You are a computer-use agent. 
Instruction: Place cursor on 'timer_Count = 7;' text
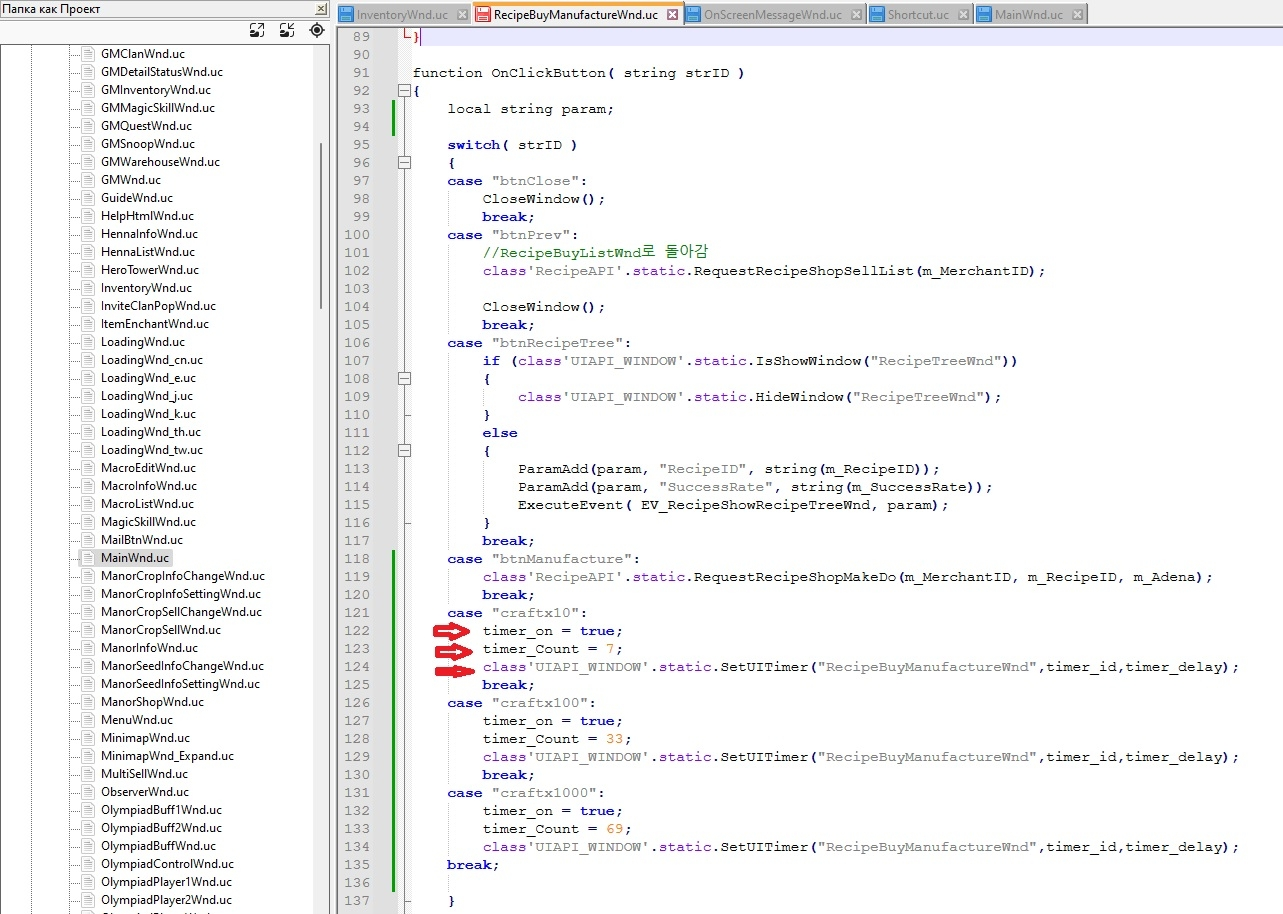[552, 649]
